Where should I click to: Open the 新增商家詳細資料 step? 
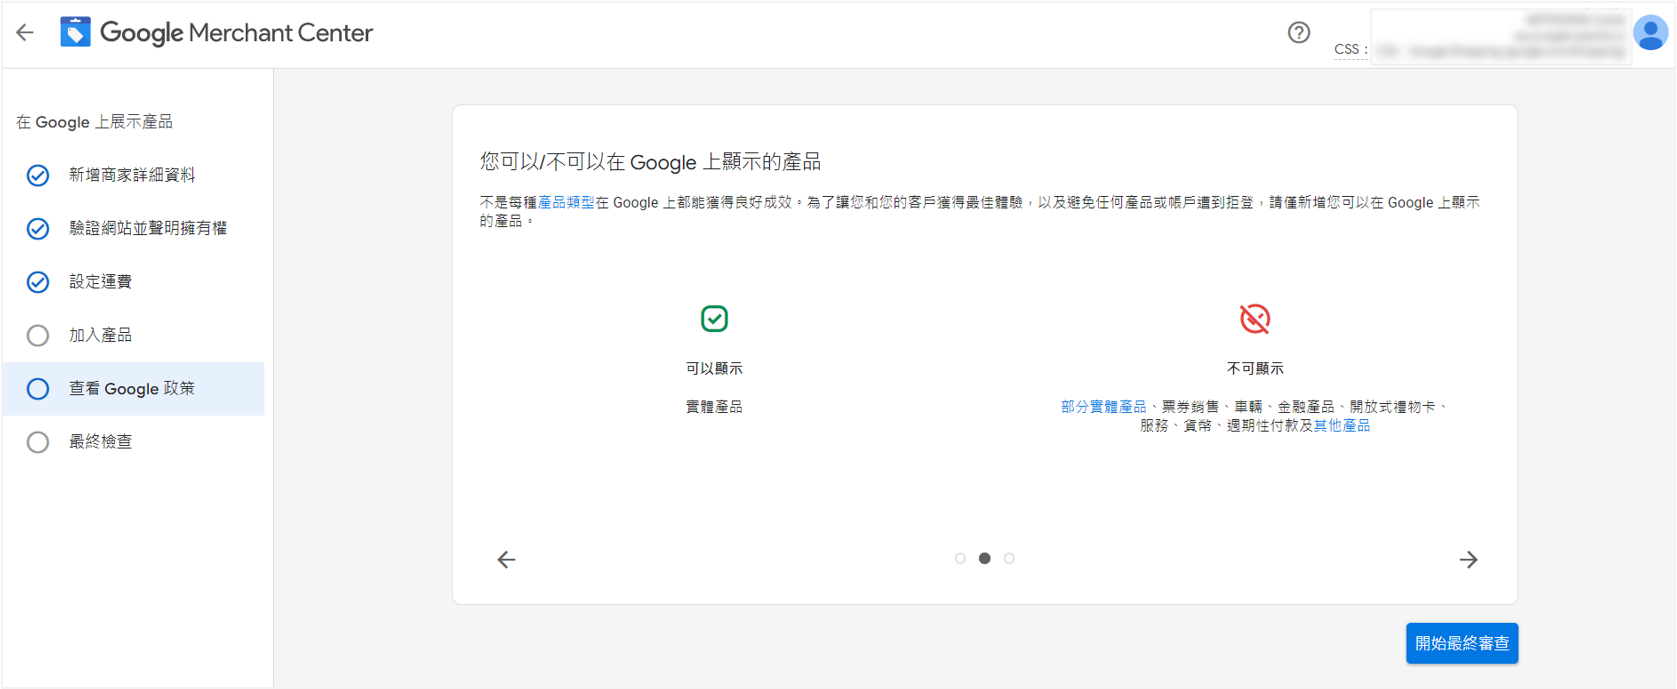pos(134,175)
